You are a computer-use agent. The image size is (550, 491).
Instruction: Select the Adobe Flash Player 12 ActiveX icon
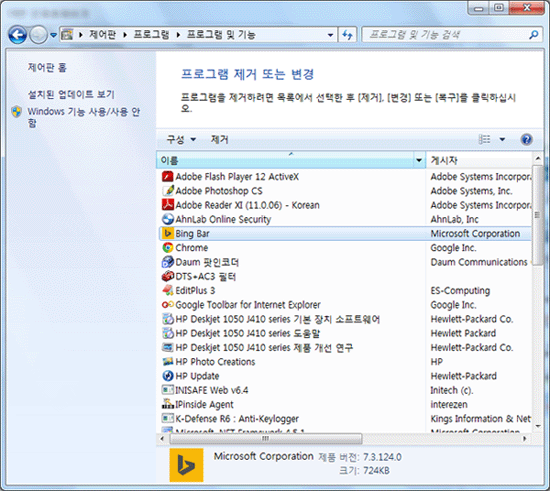[168, 176]
